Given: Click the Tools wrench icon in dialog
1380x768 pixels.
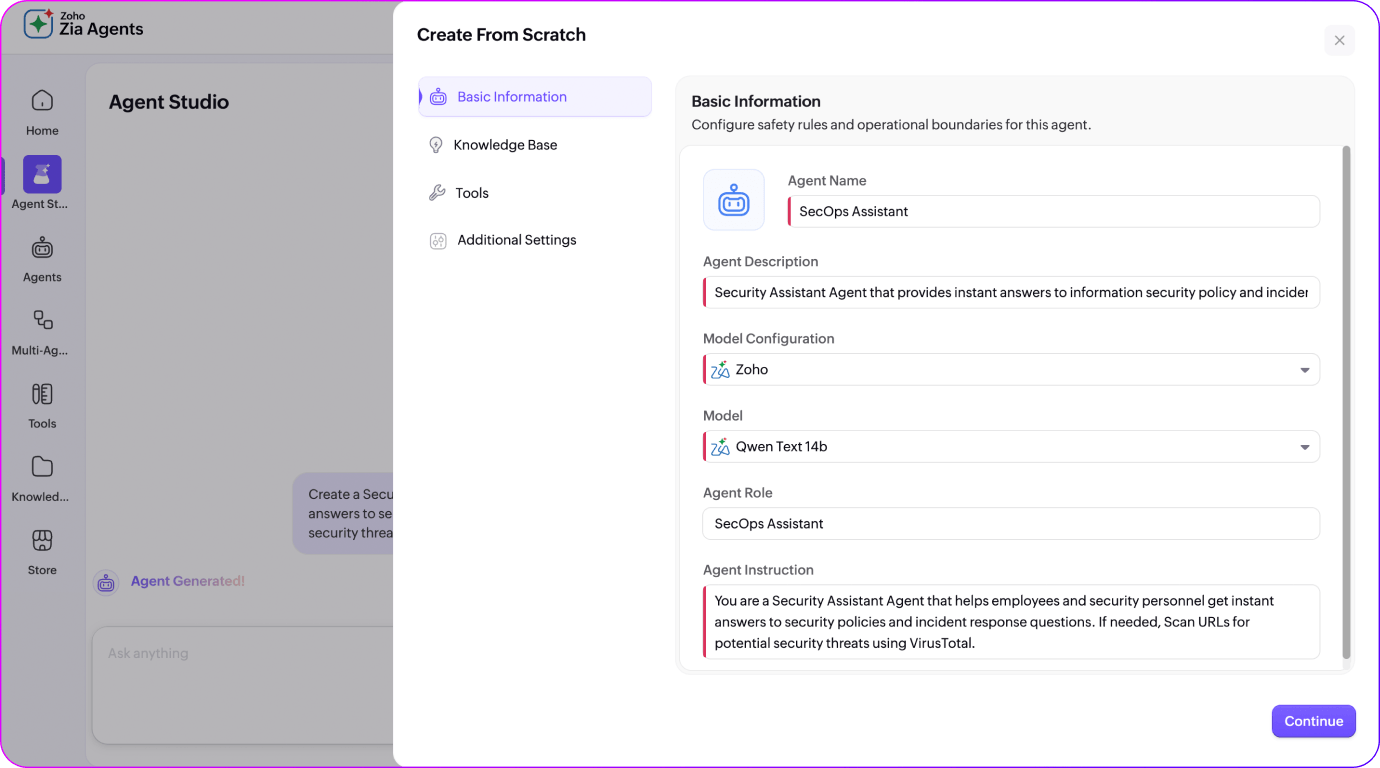Looking at the screenshot, I should tap(437, 193).
